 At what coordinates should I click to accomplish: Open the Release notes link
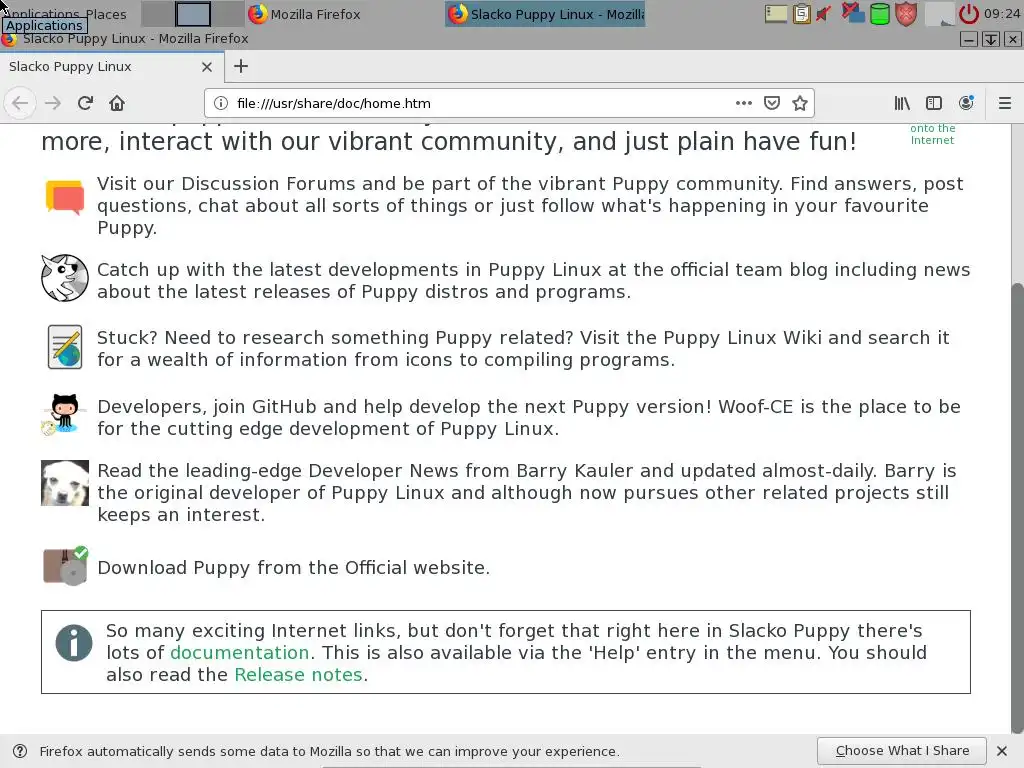coord(298,675)
